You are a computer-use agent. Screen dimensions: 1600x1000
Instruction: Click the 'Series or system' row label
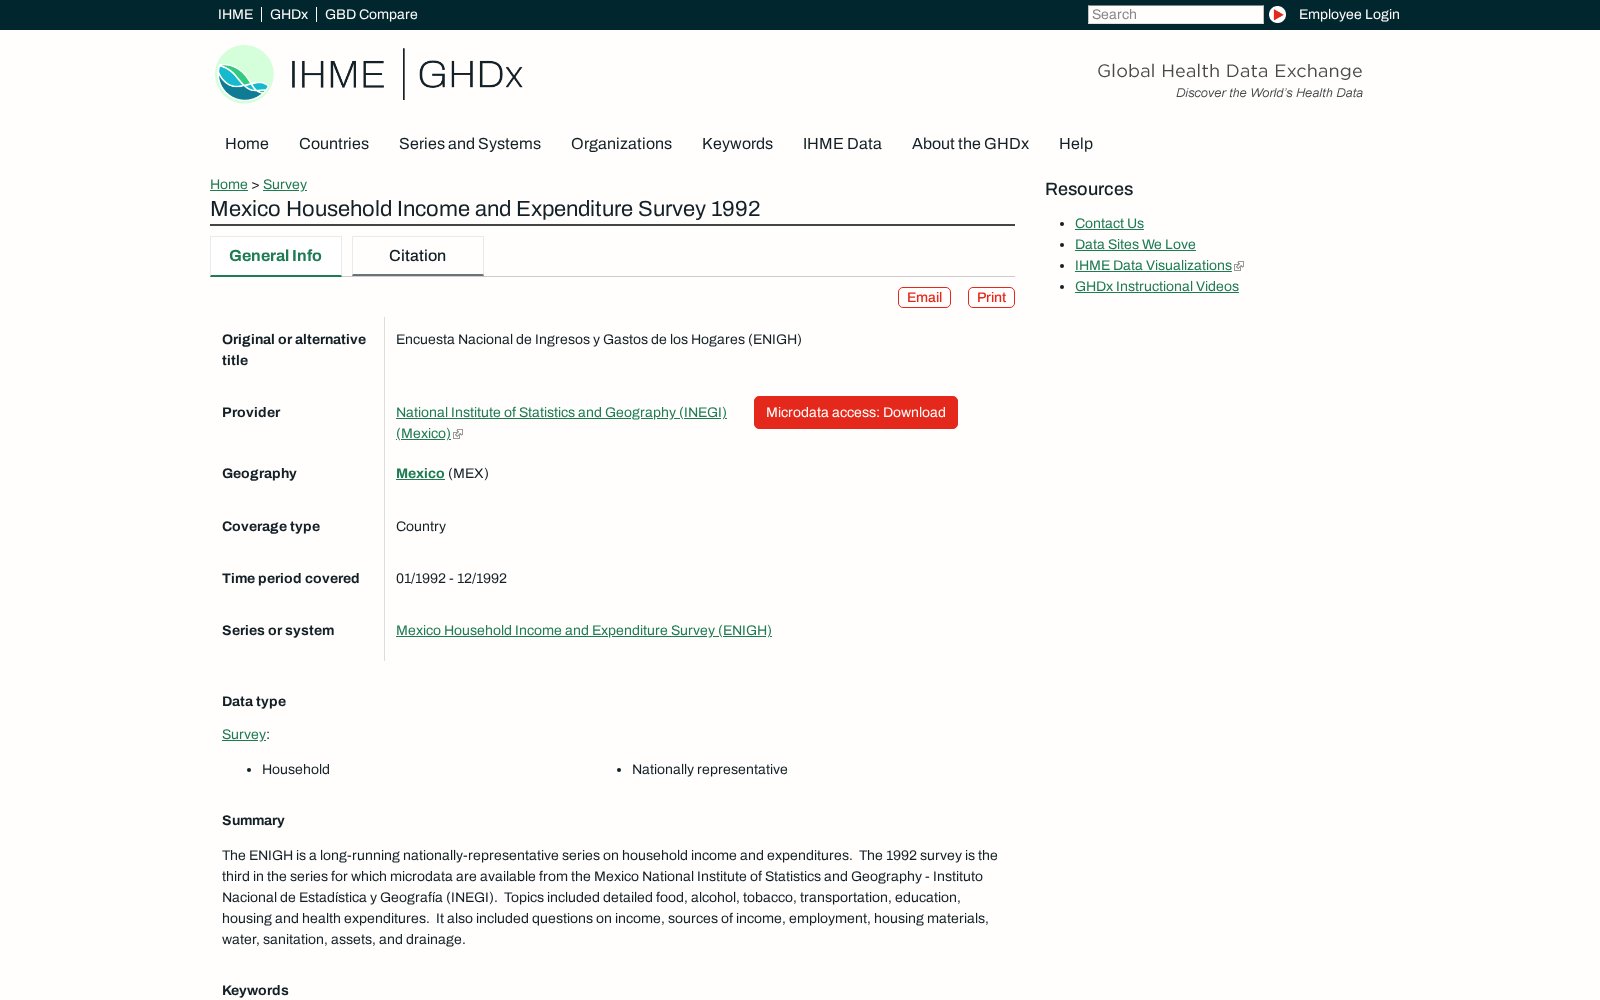(278, 630)
